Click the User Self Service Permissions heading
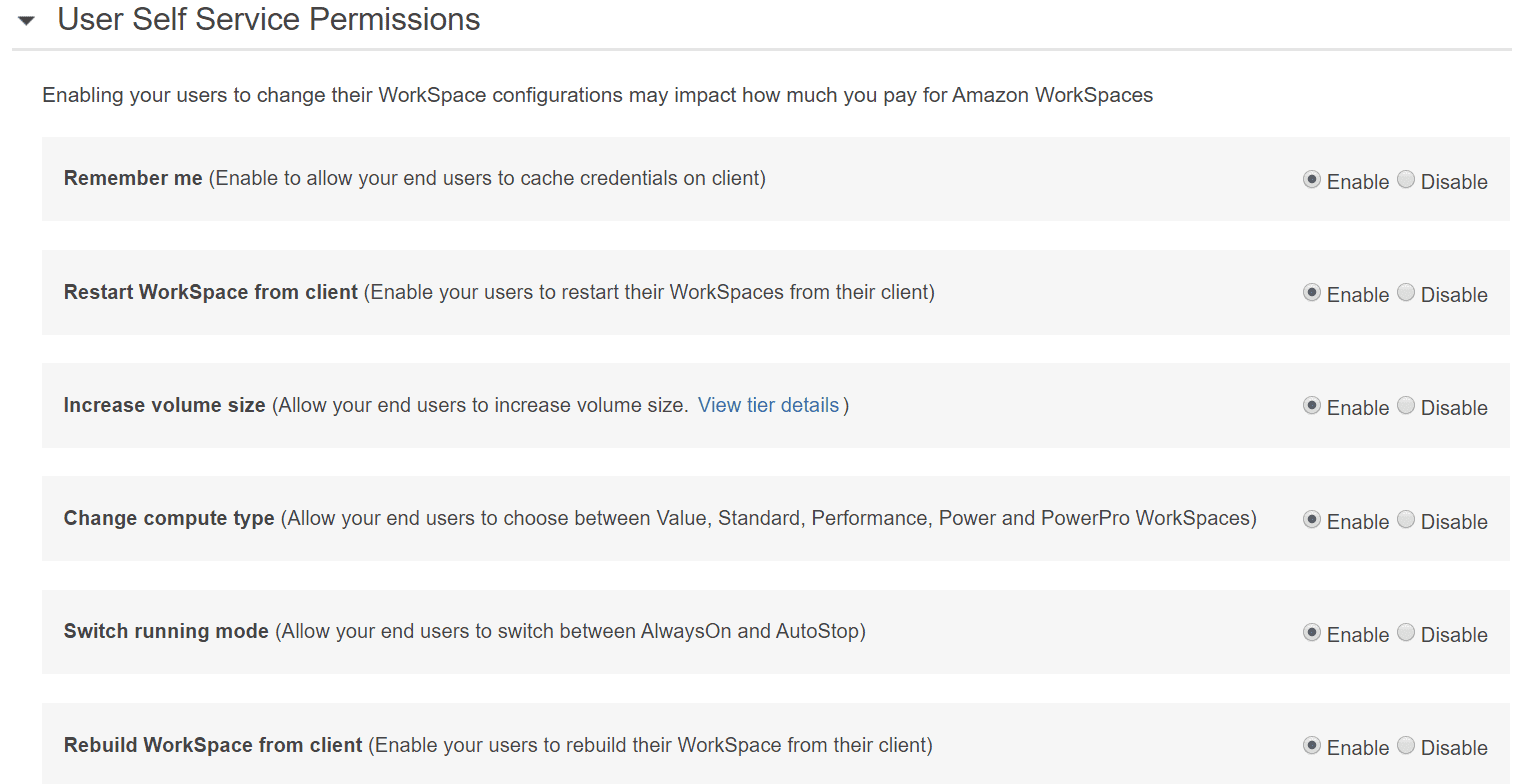Screen dimensions: 1533x784 coord(268,19)
